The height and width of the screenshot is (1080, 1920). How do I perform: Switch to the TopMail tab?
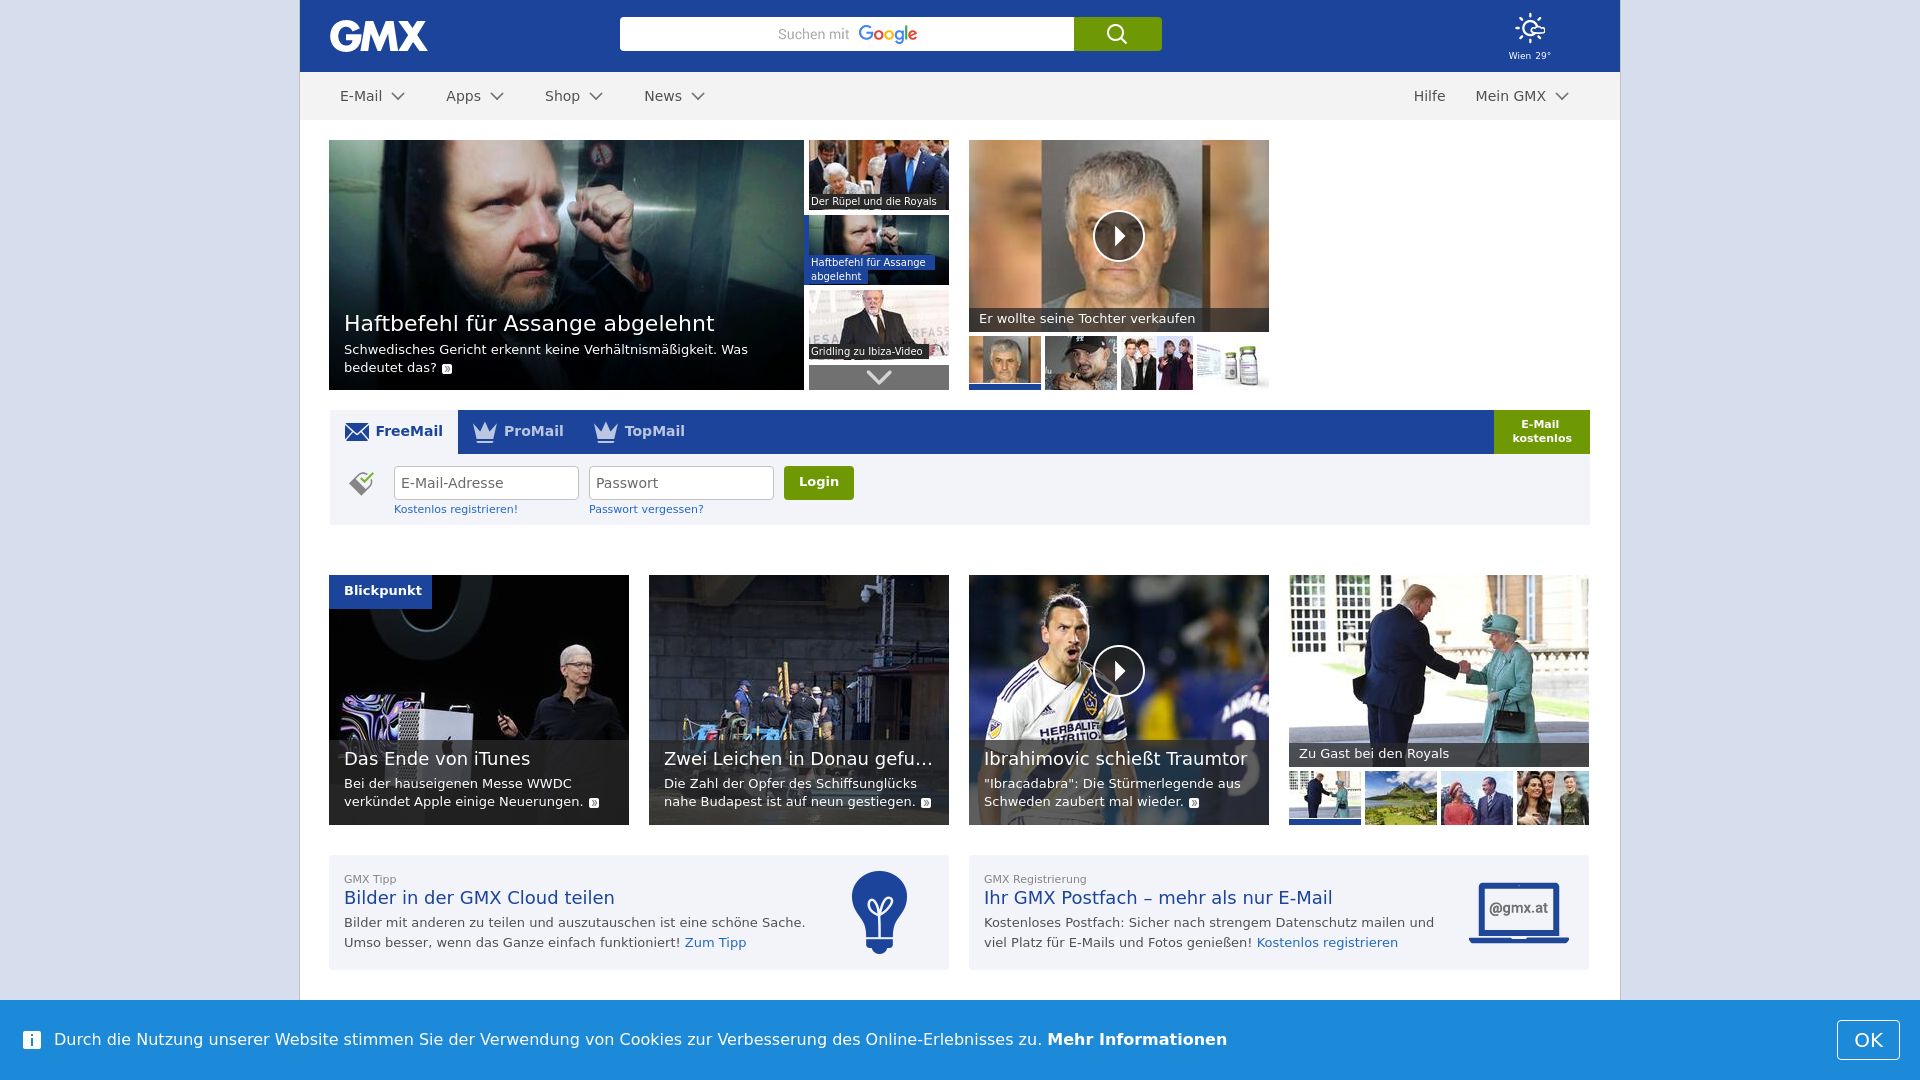[x=639, y=432]
